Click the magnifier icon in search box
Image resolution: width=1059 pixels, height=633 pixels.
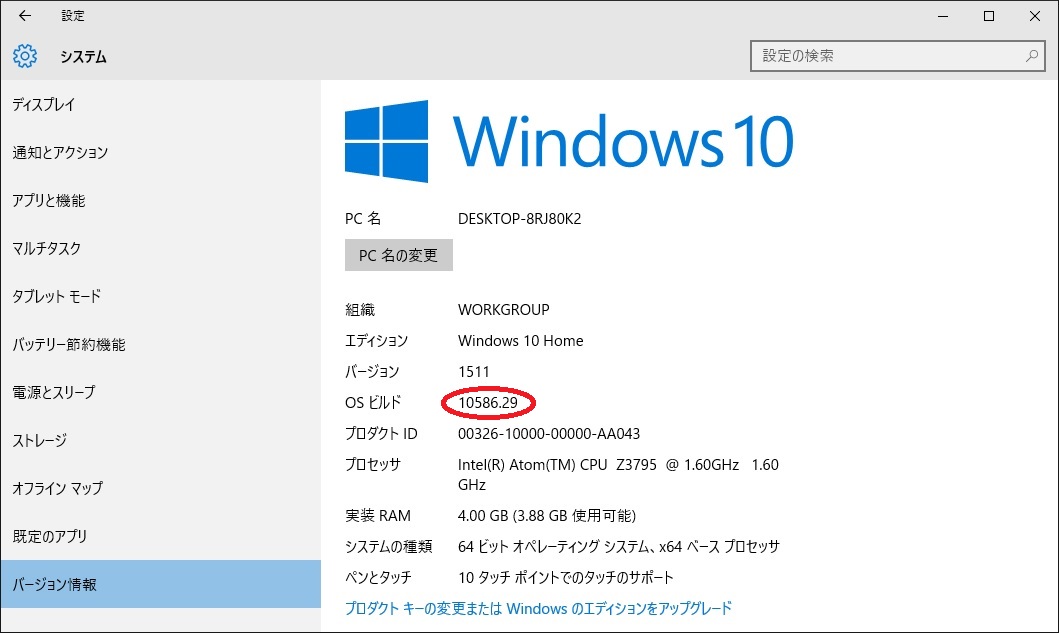[x=1032, y=56]
